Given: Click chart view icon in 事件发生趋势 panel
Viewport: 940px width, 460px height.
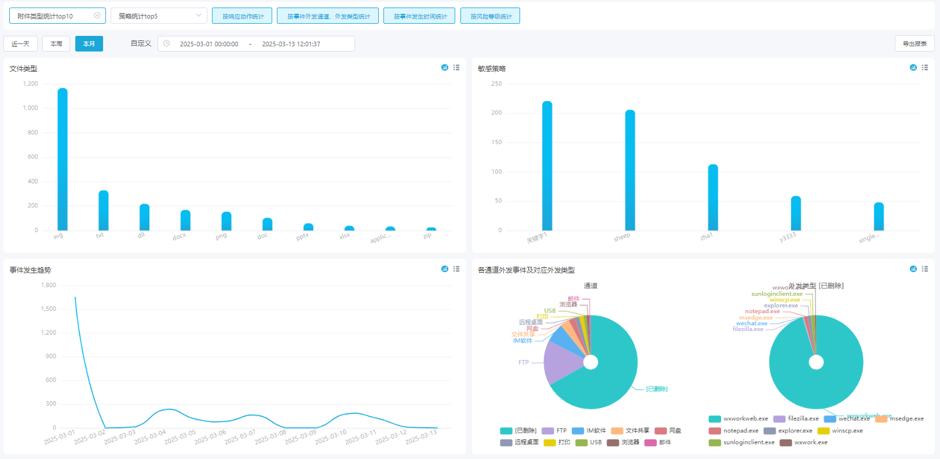Looking at the screenshot, I should tap(444, 269).
